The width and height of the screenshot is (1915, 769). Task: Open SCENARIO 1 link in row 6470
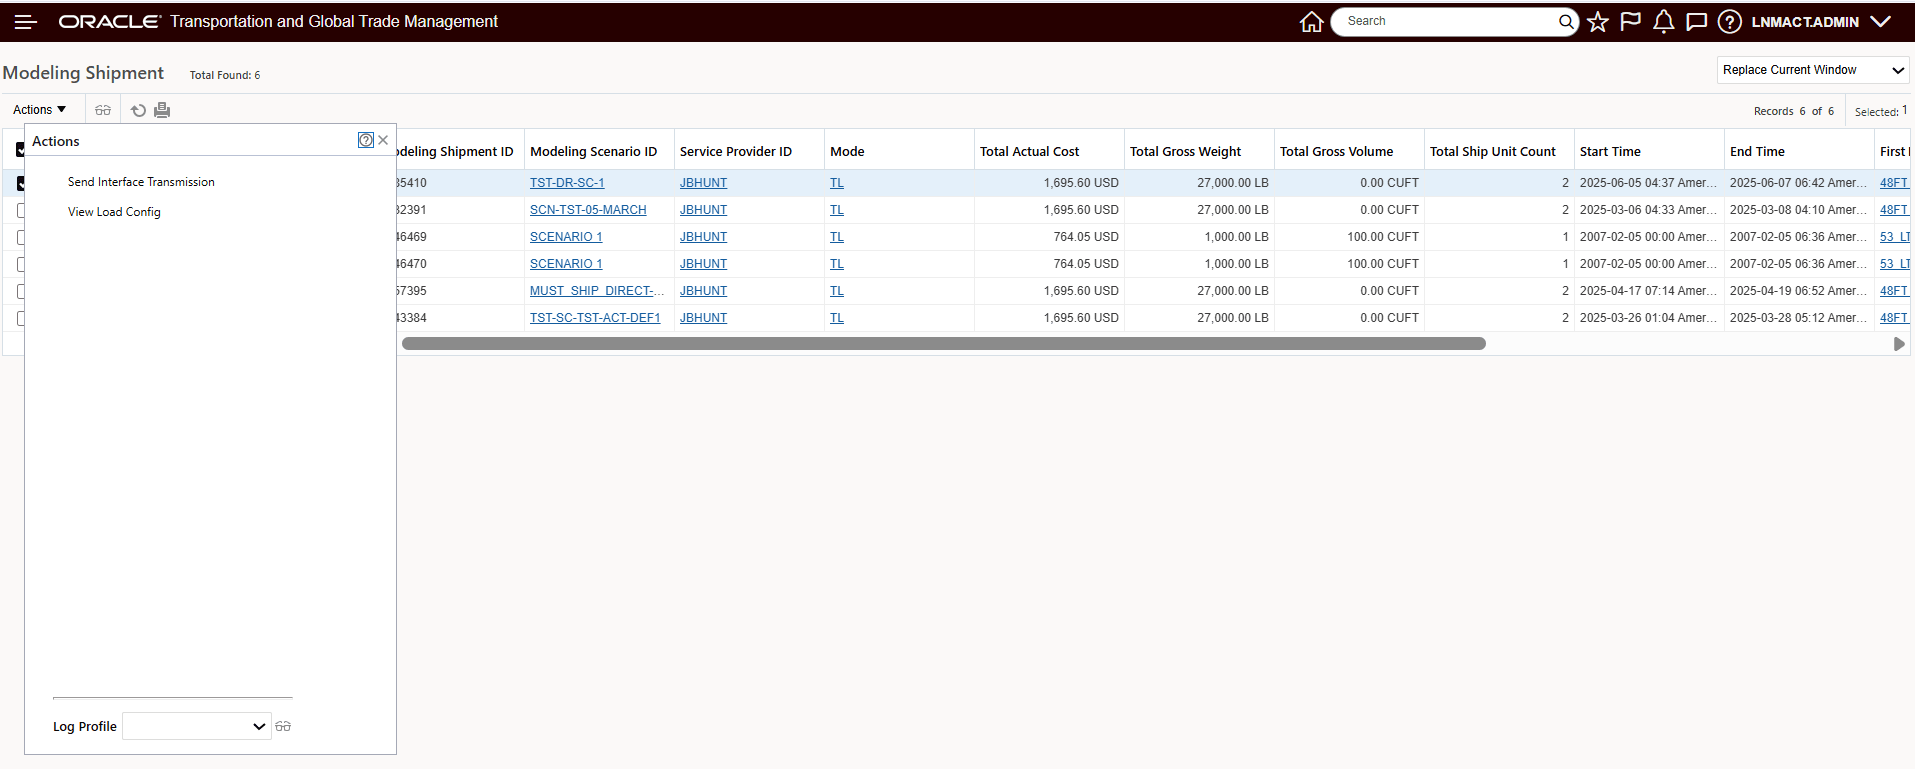tap(566, 264)
